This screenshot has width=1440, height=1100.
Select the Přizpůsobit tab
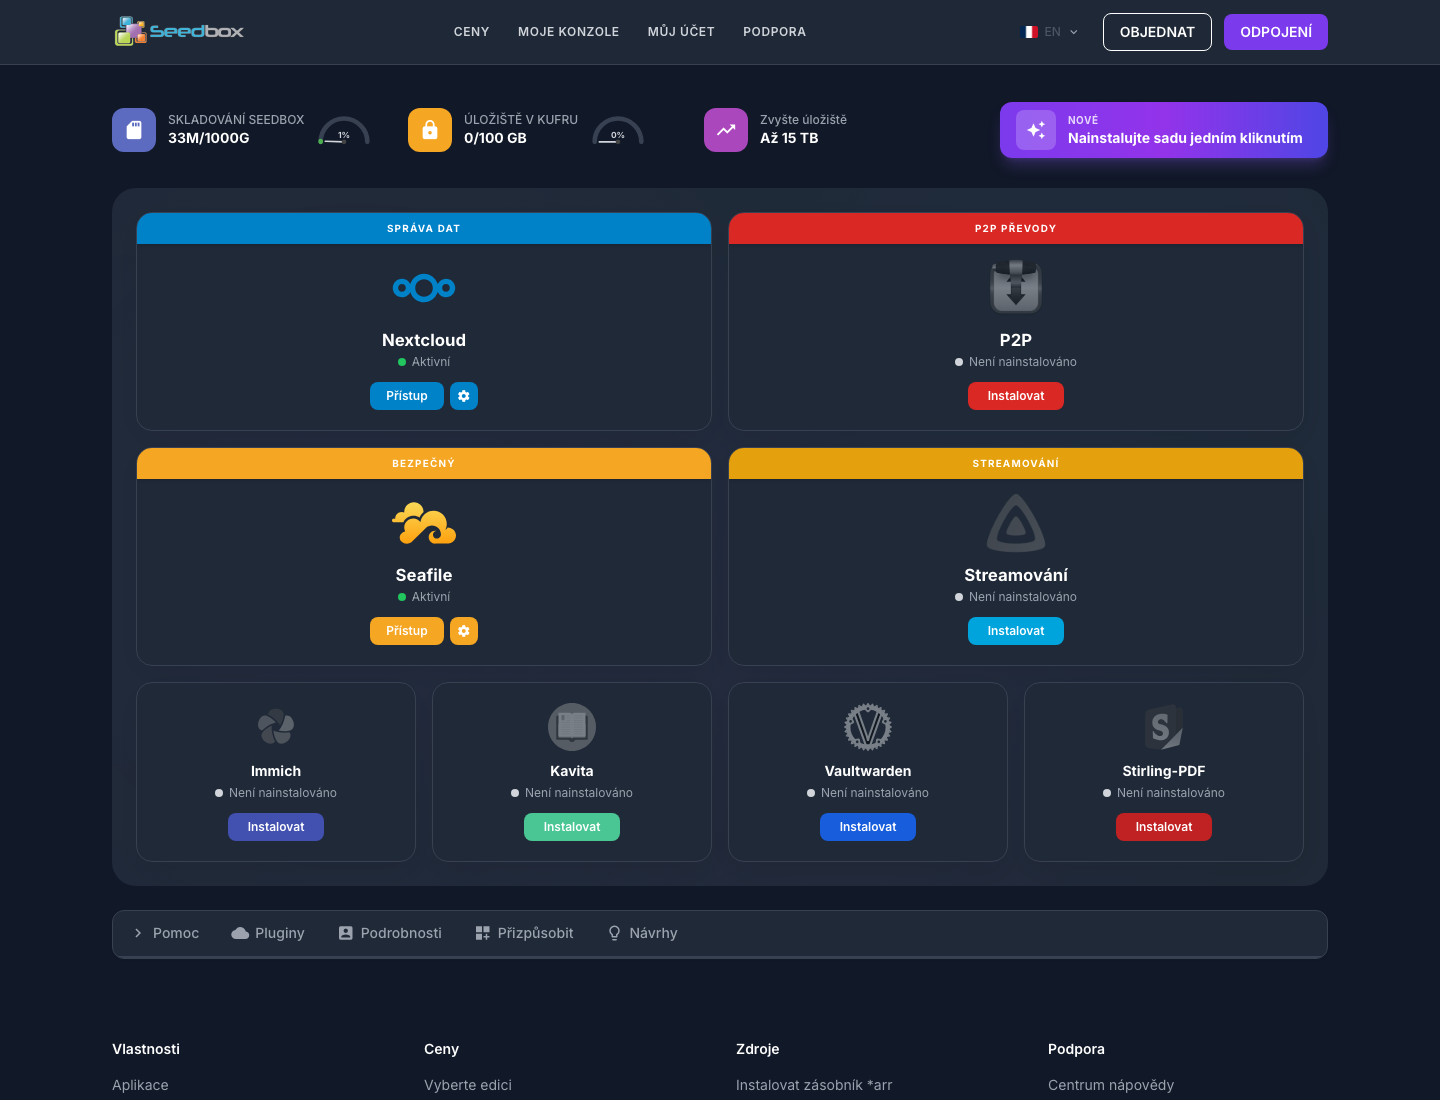click(525, 933)
